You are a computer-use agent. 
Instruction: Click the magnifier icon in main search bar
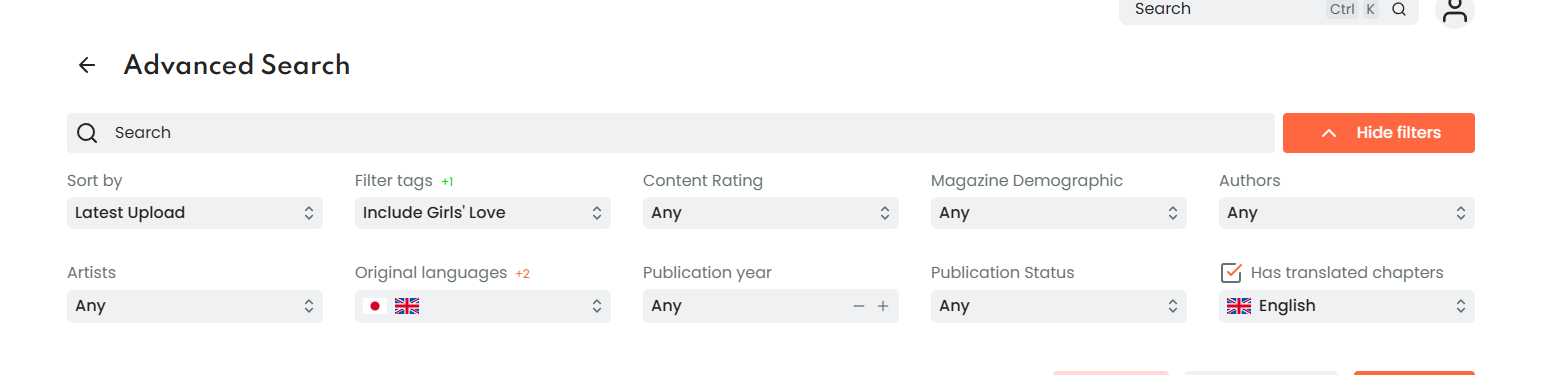point(87,133)
